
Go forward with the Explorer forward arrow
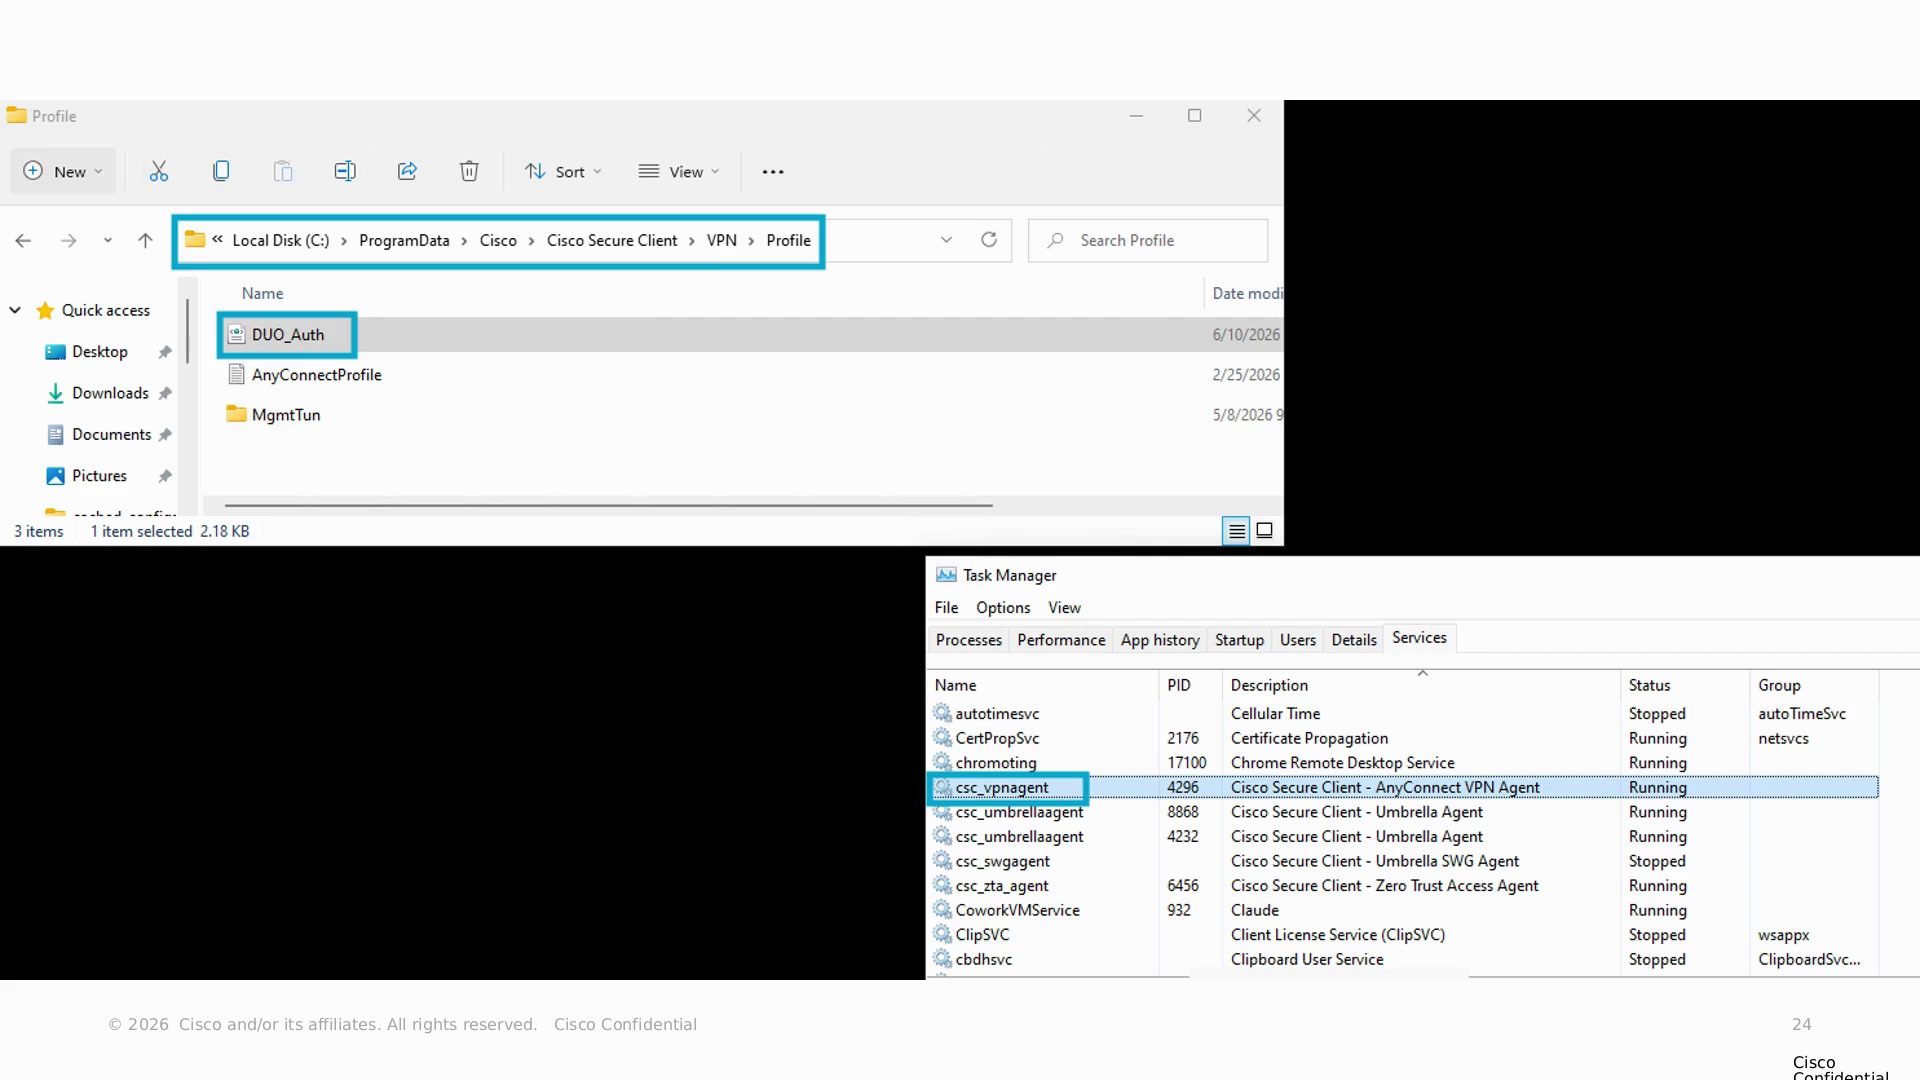click(68, 240)
